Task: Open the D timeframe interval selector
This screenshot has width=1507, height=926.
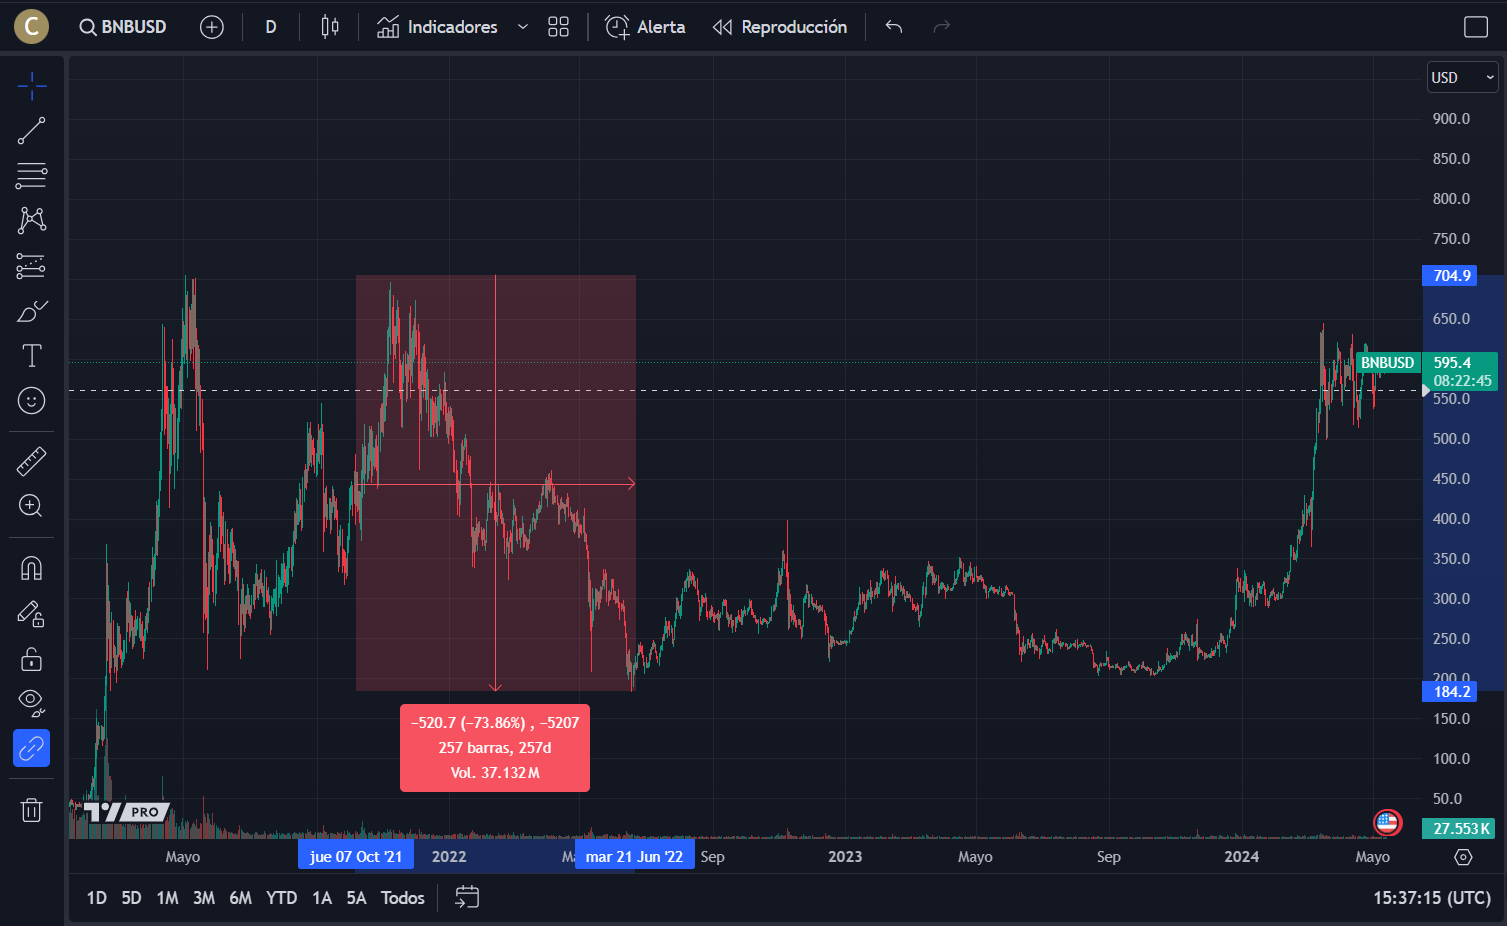Action: click(271, 27)
